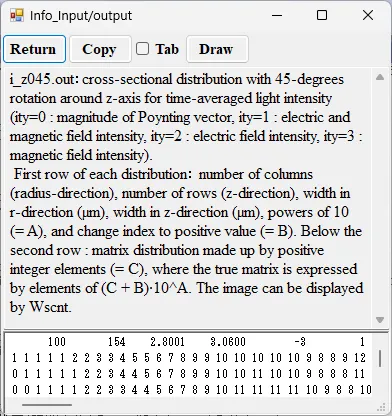Copy the output text with Copy button
The height and width of the screenshot is (416, 392).
pos(100,49)
